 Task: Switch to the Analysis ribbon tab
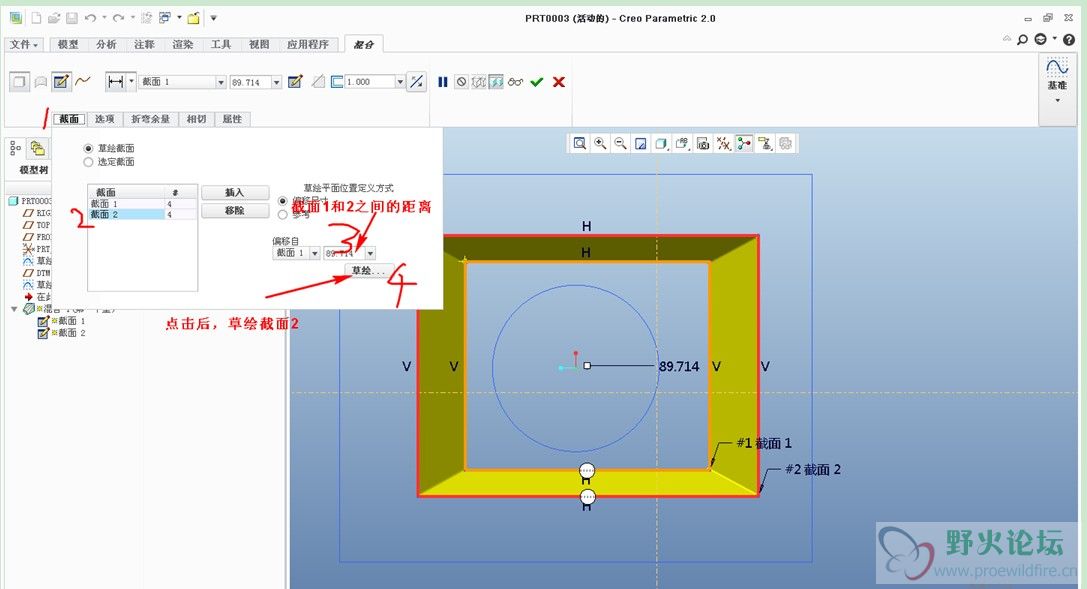(x=106, y=44)
